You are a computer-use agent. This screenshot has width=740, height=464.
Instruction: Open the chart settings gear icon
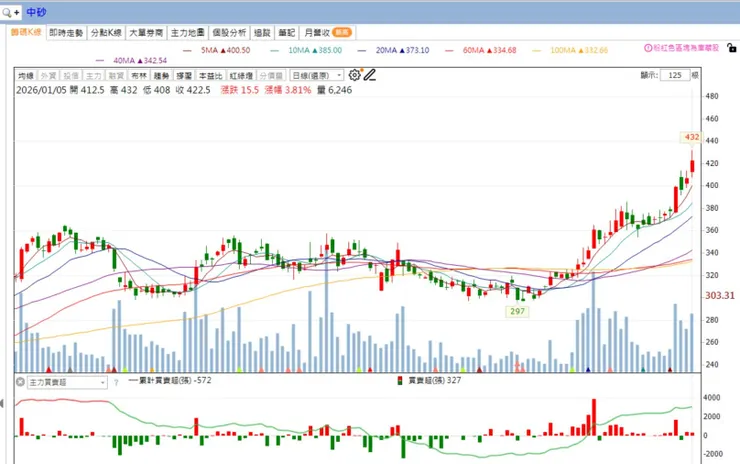pyautogui.click(x=354, y=75)
